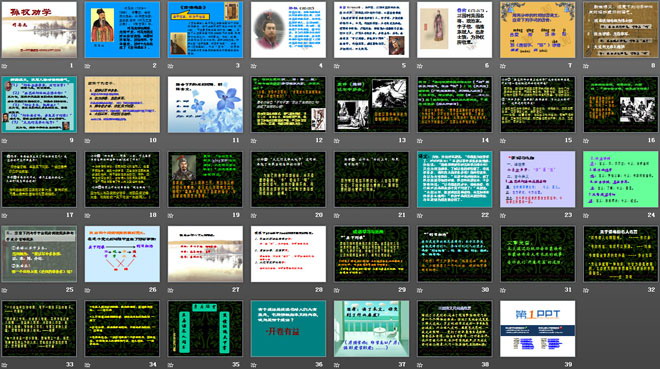Select slide 24 with mint green background
Viewport: 660px width, 369px height.
point(621,179)
